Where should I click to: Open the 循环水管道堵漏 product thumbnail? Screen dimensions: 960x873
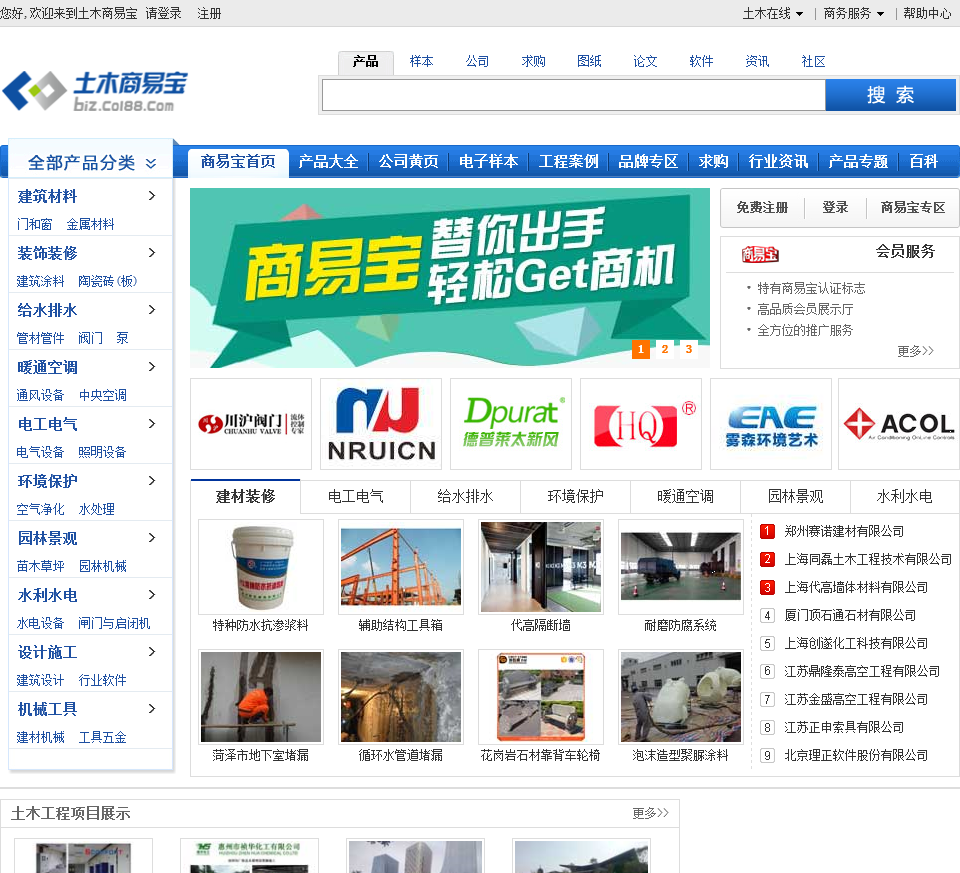coord(400,697)
